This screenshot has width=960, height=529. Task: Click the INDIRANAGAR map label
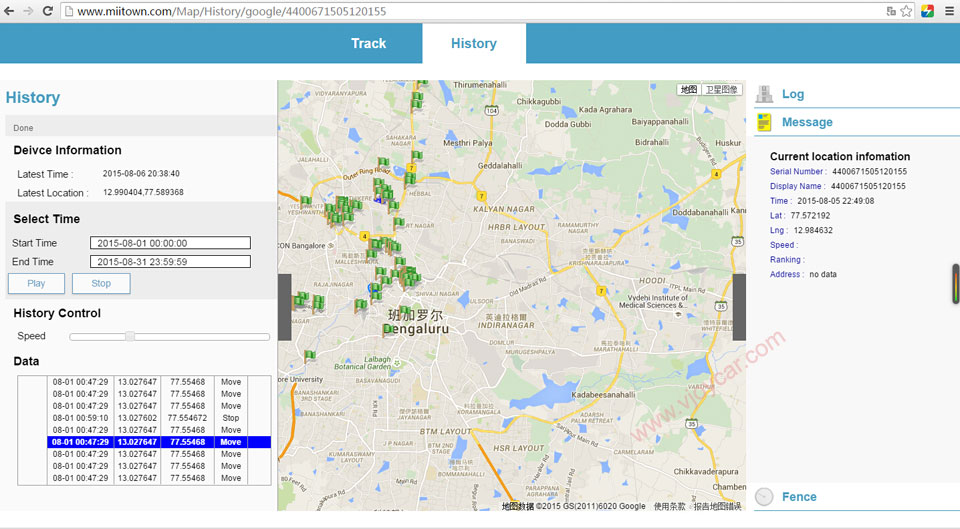506,325
